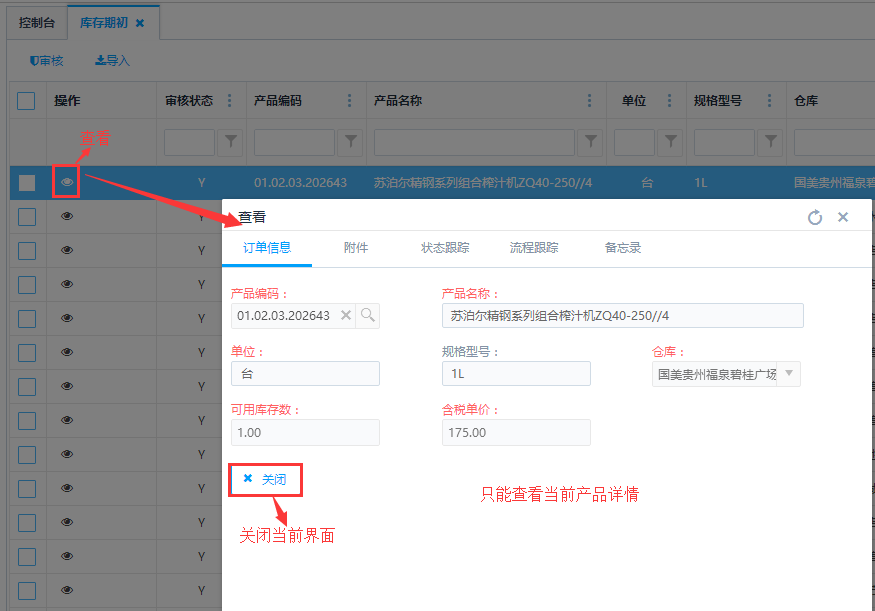The image size is (875, 611).
Task: Open the 产品名称 column options menu (three dots)
Action: click(590, 101)
